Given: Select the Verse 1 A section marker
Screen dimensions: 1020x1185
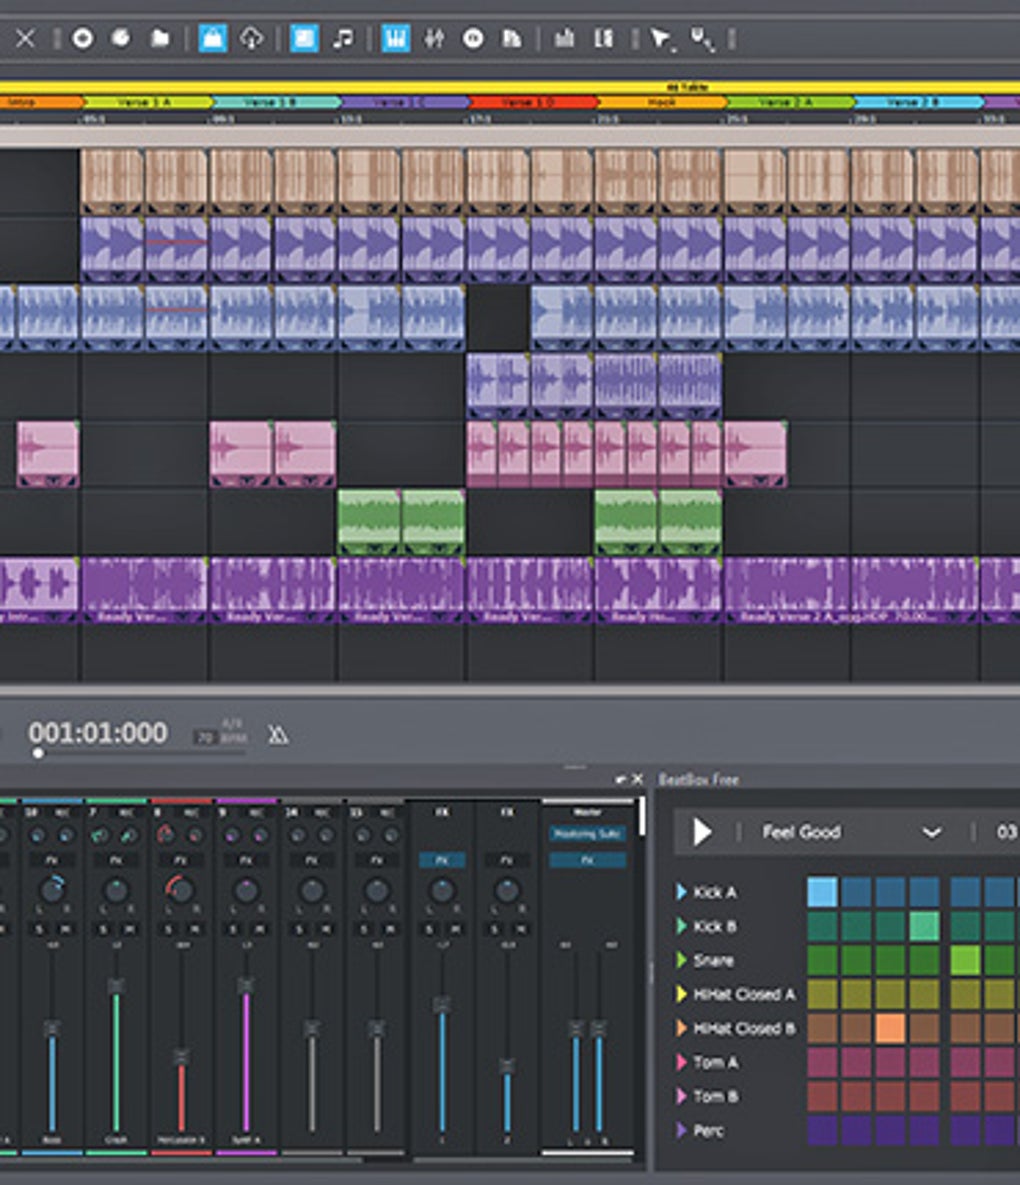Looking at the screenshot, I should point(147,102).
